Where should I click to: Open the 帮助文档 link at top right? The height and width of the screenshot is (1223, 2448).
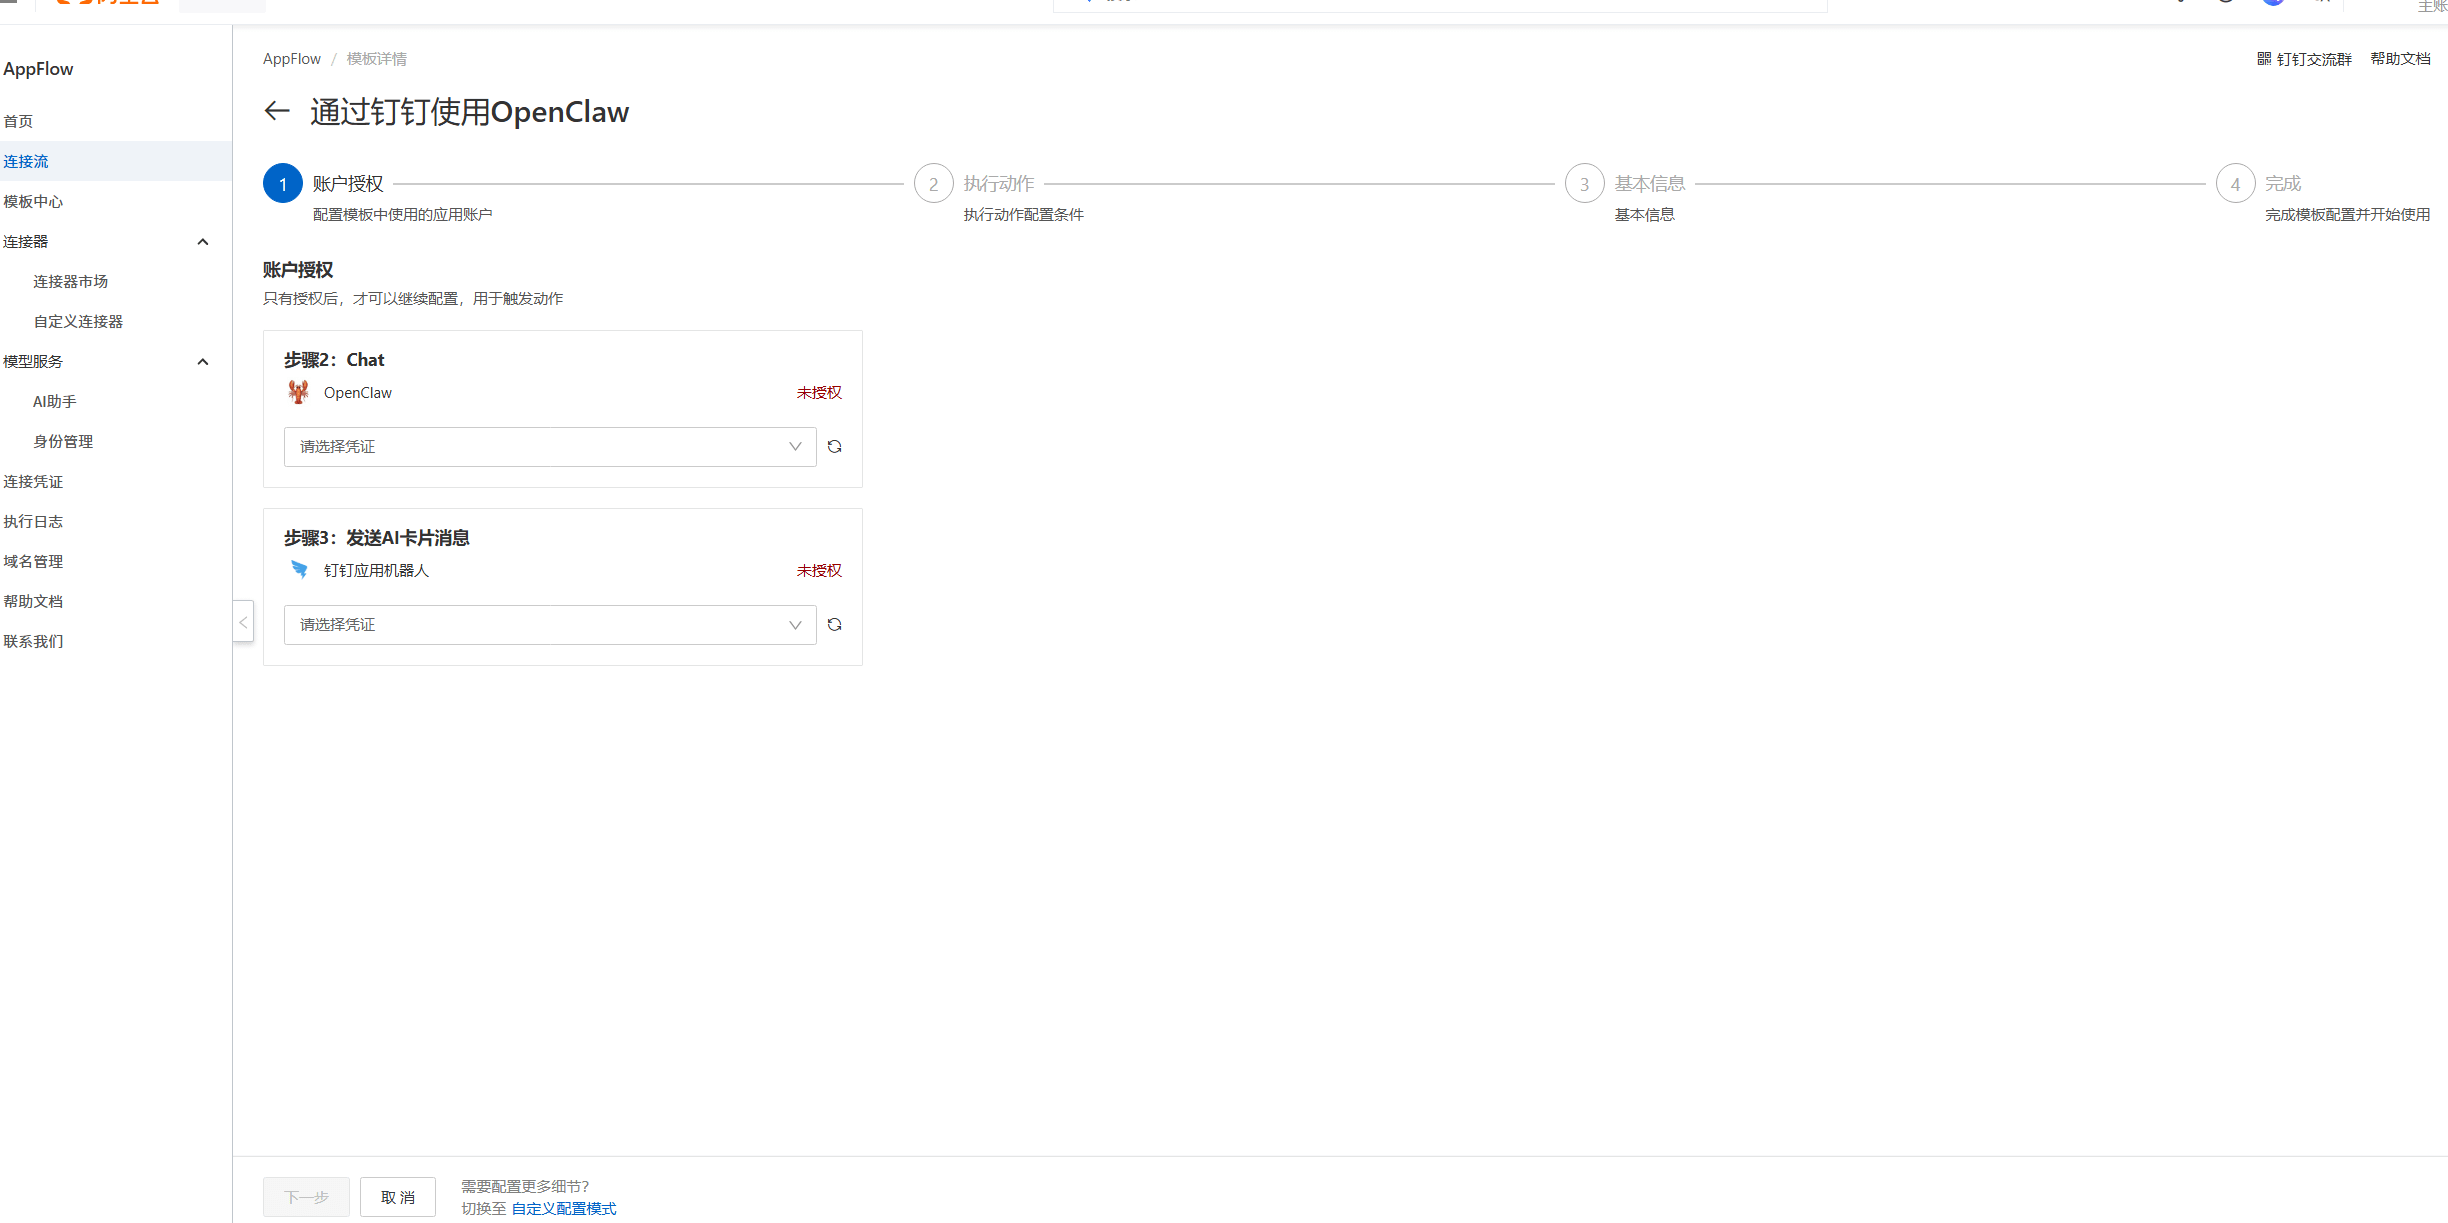pyautogui.click(x=2400, y=59)
